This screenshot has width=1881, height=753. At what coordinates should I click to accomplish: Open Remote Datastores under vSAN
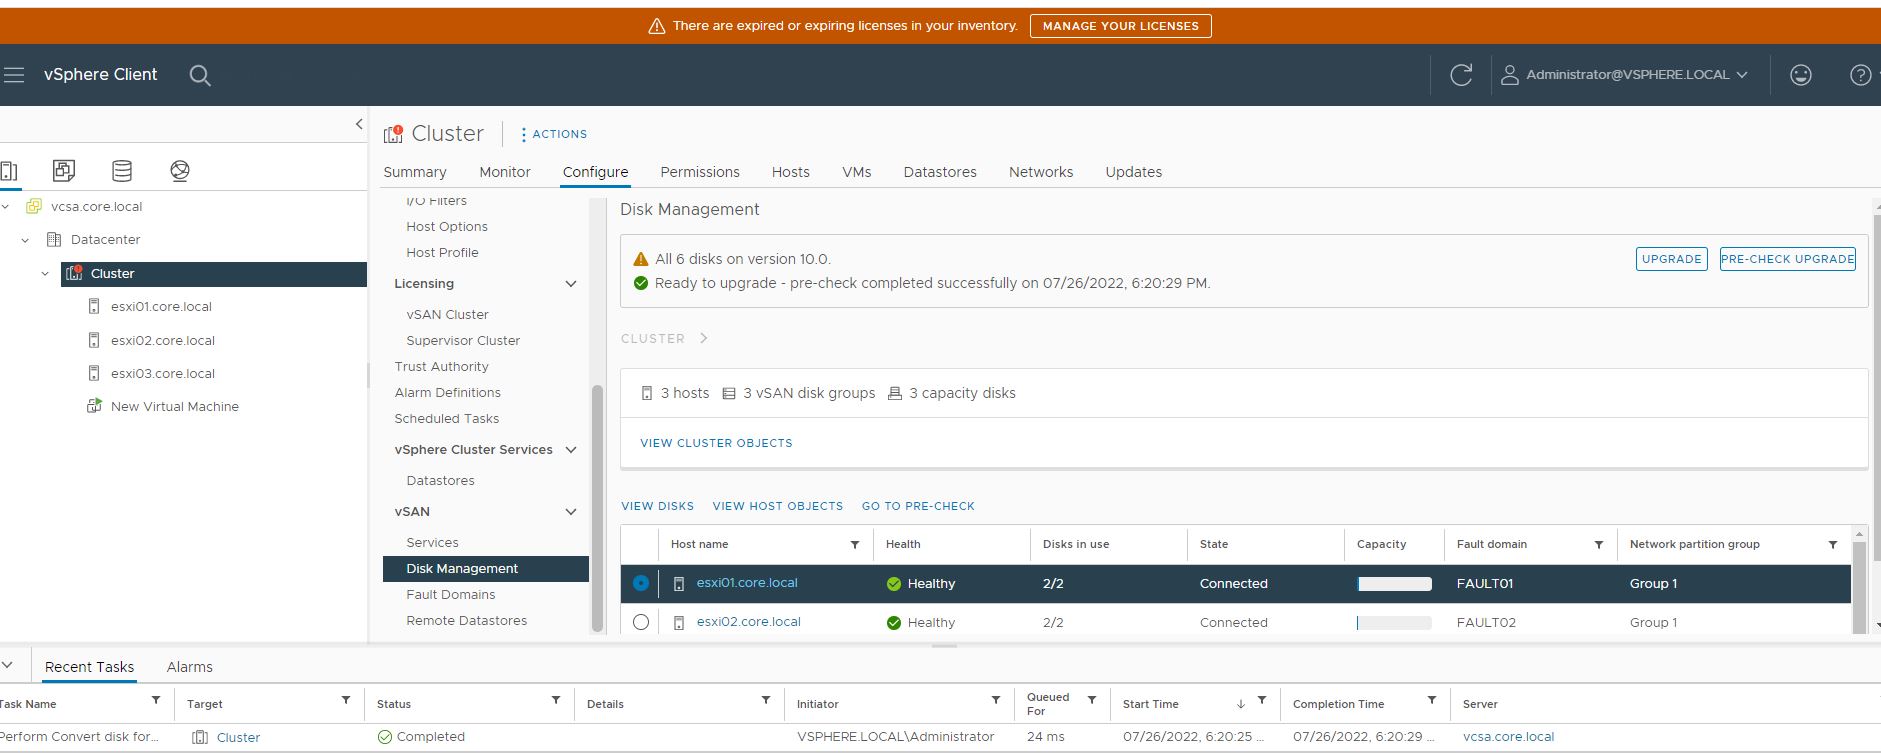pyautogui.click(x=467, y=621)
